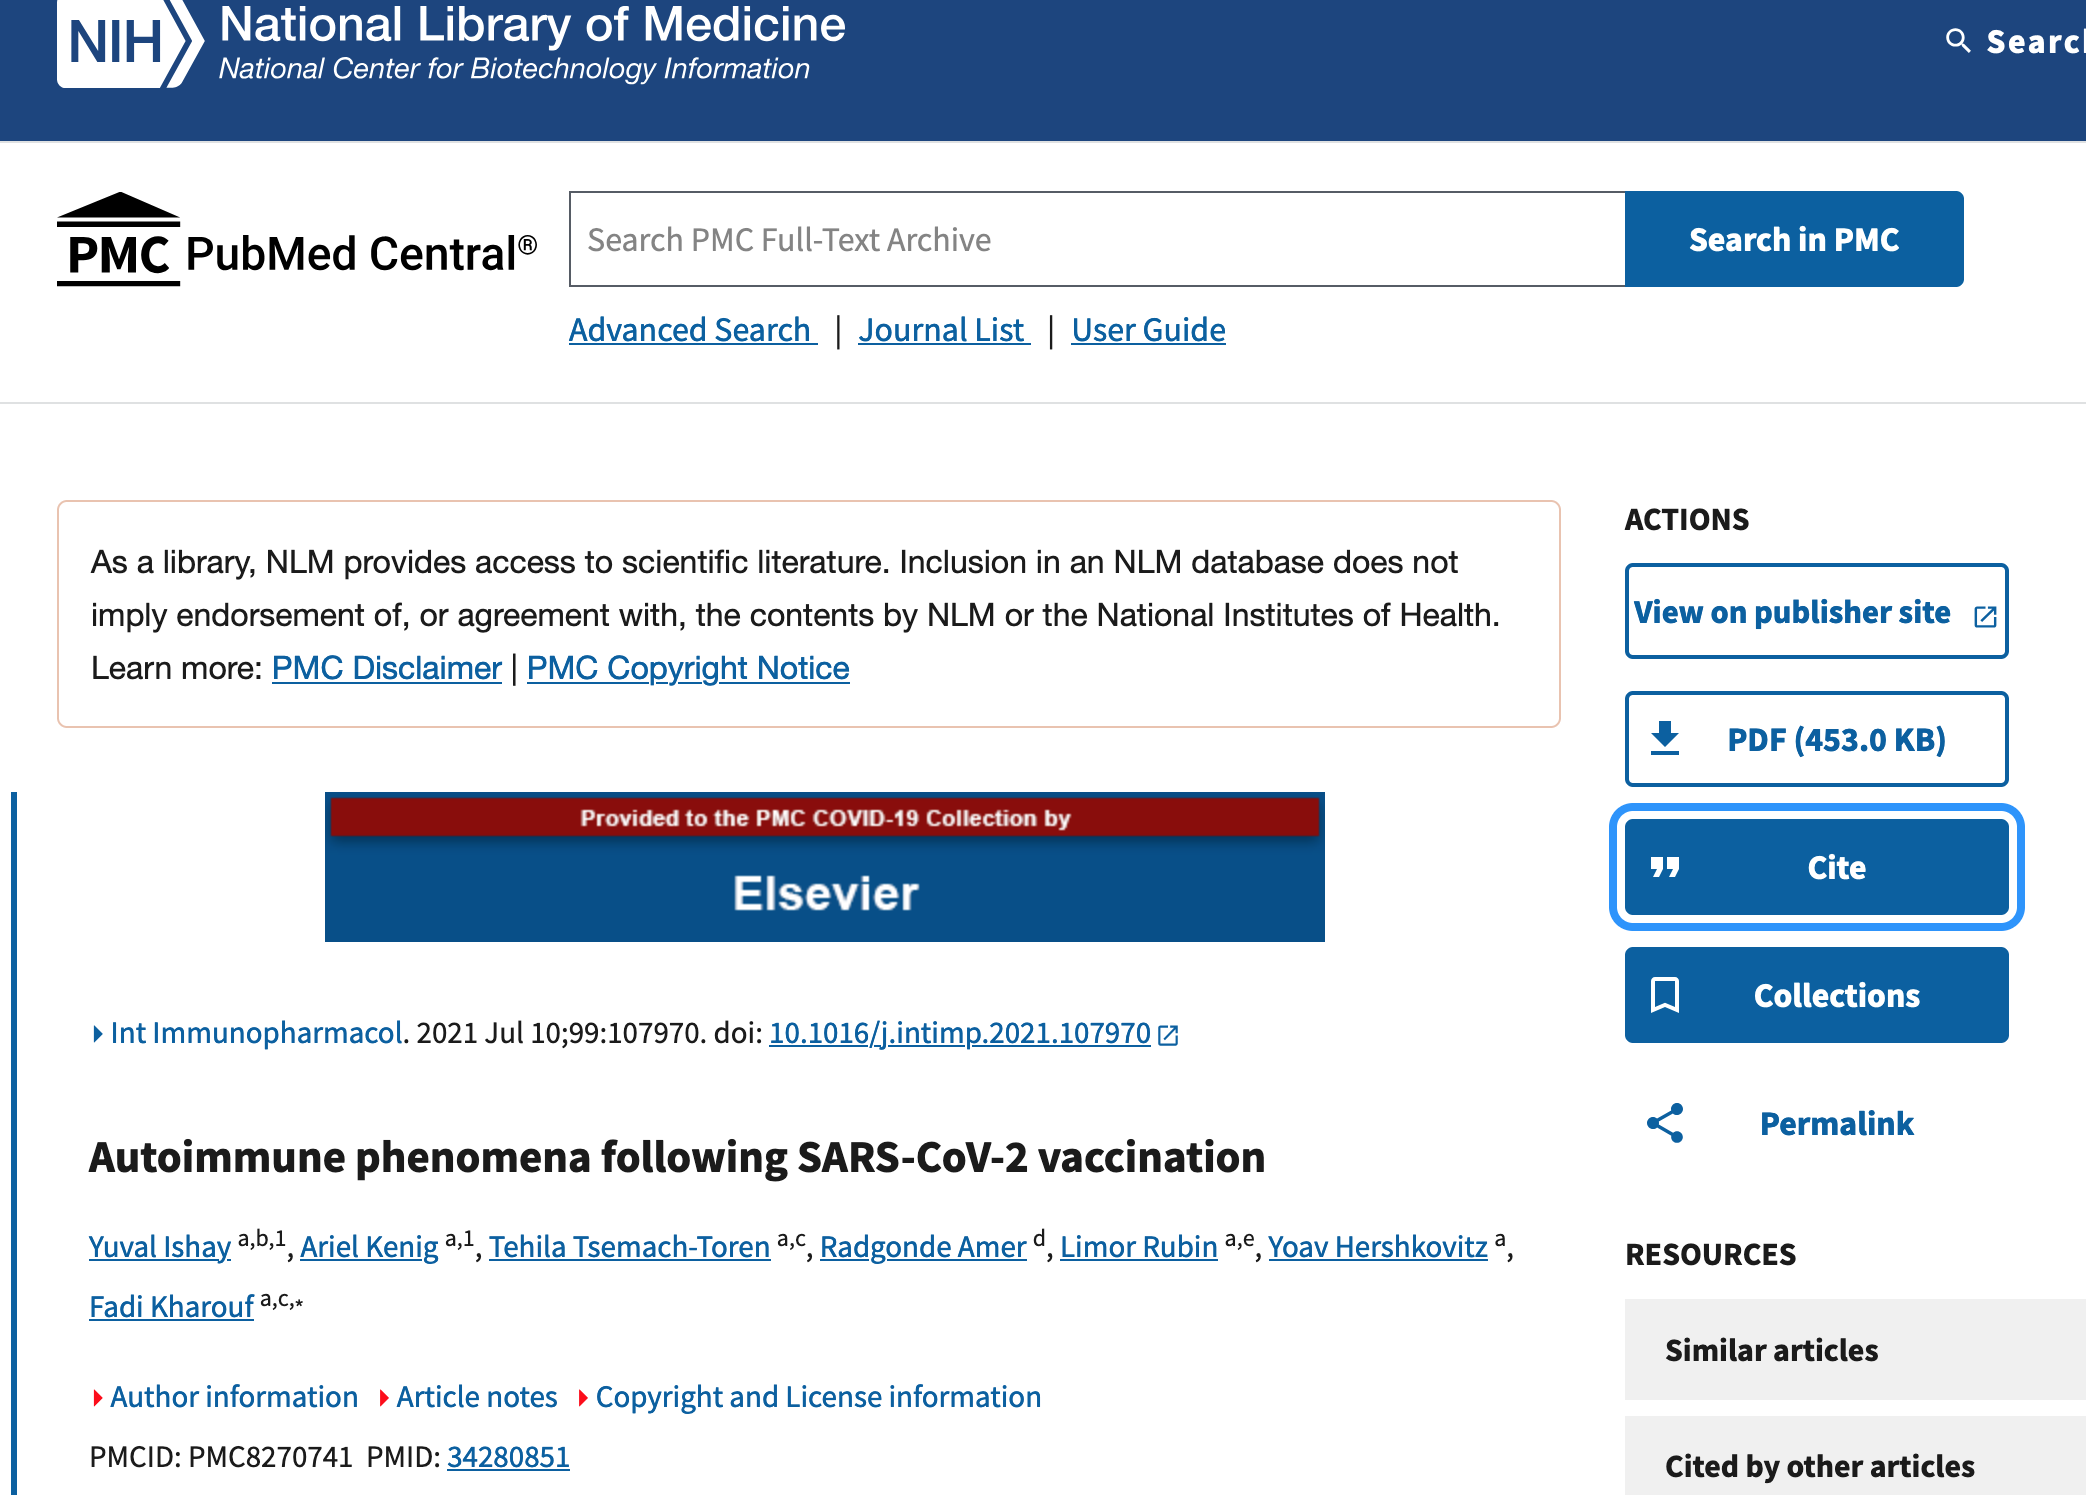
Task: Click the Search PMC Full-Text Archive field
Action: pos(1096,240)
